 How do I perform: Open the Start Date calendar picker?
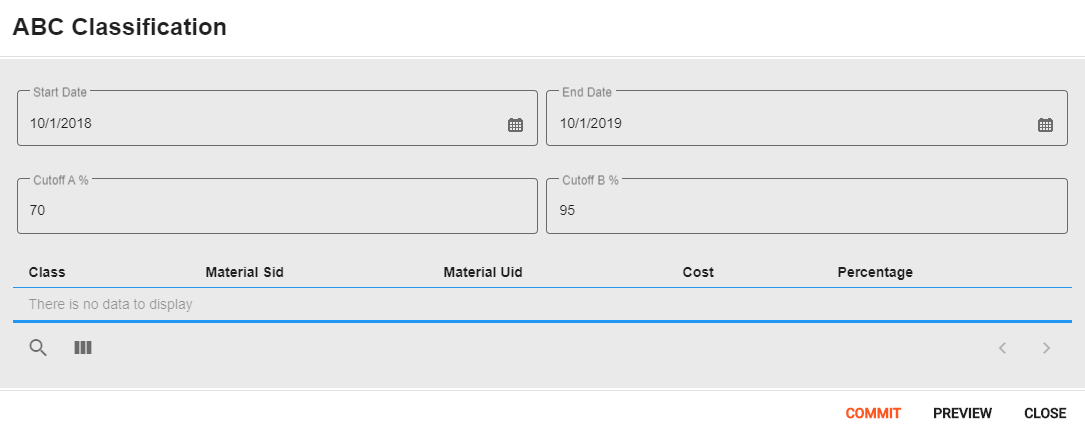tap(516, 125)
